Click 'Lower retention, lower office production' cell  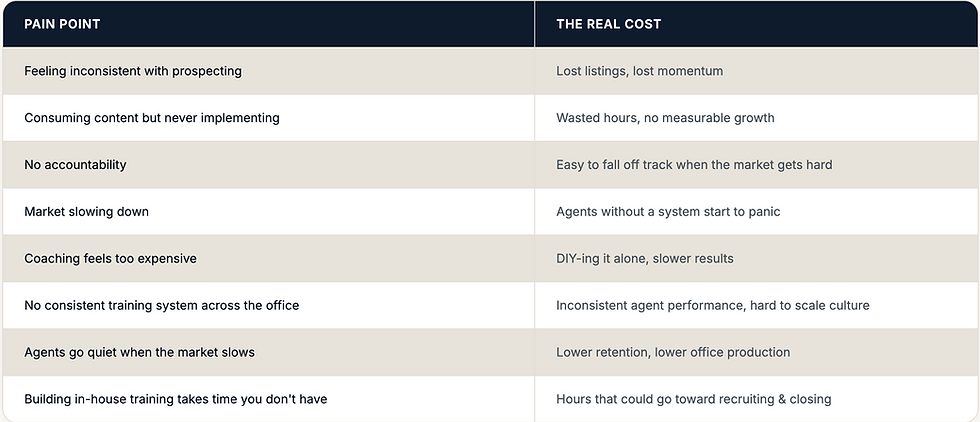coord(756,352)
